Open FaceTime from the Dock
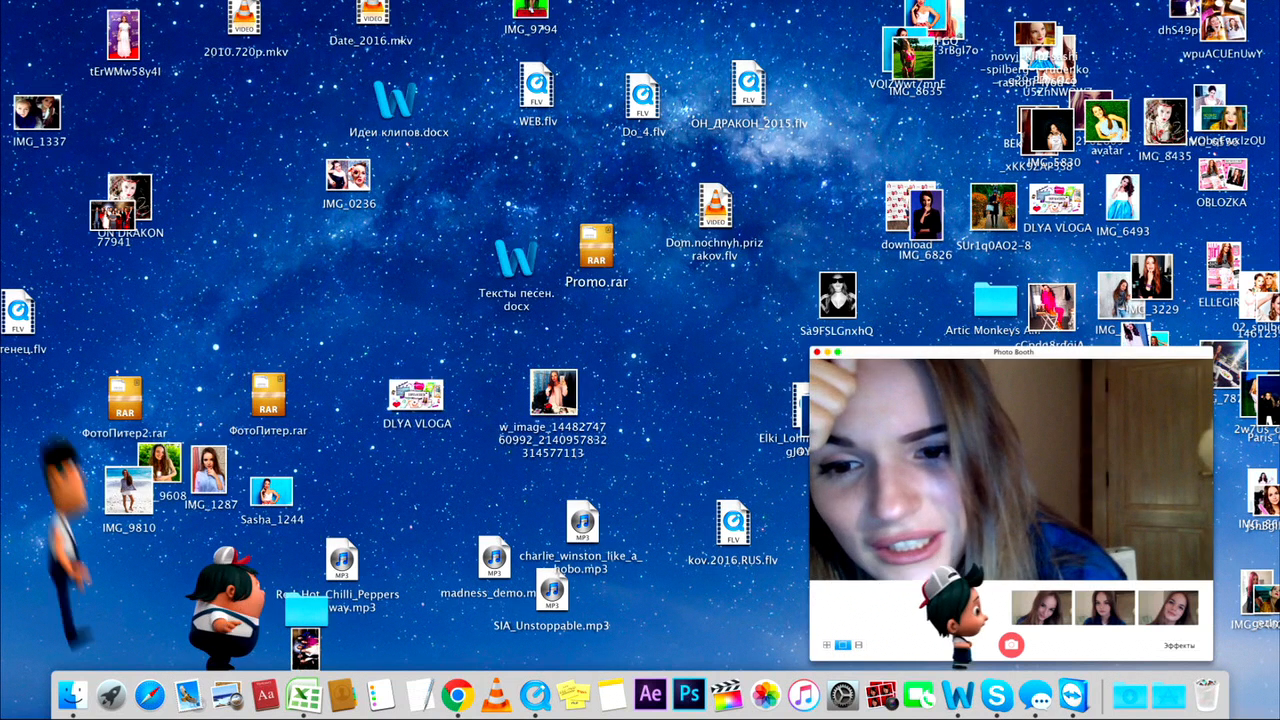This screenshot has height=720, width=1280. 919,695
